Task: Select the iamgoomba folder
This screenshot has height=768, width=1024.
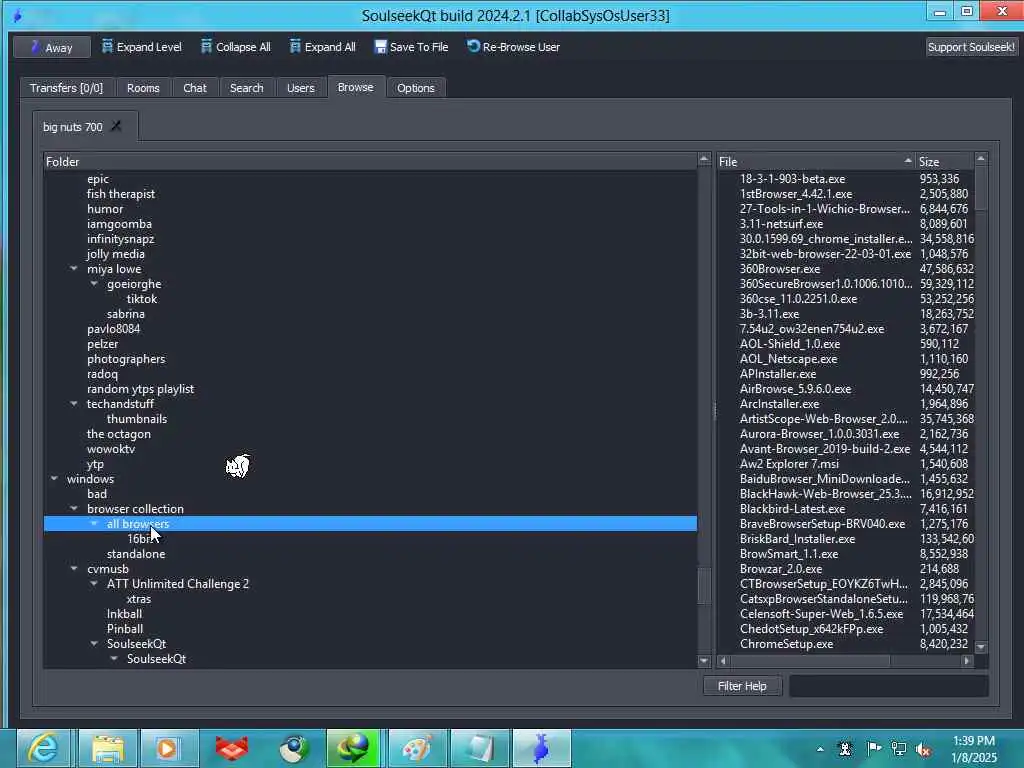Action: 119,224
